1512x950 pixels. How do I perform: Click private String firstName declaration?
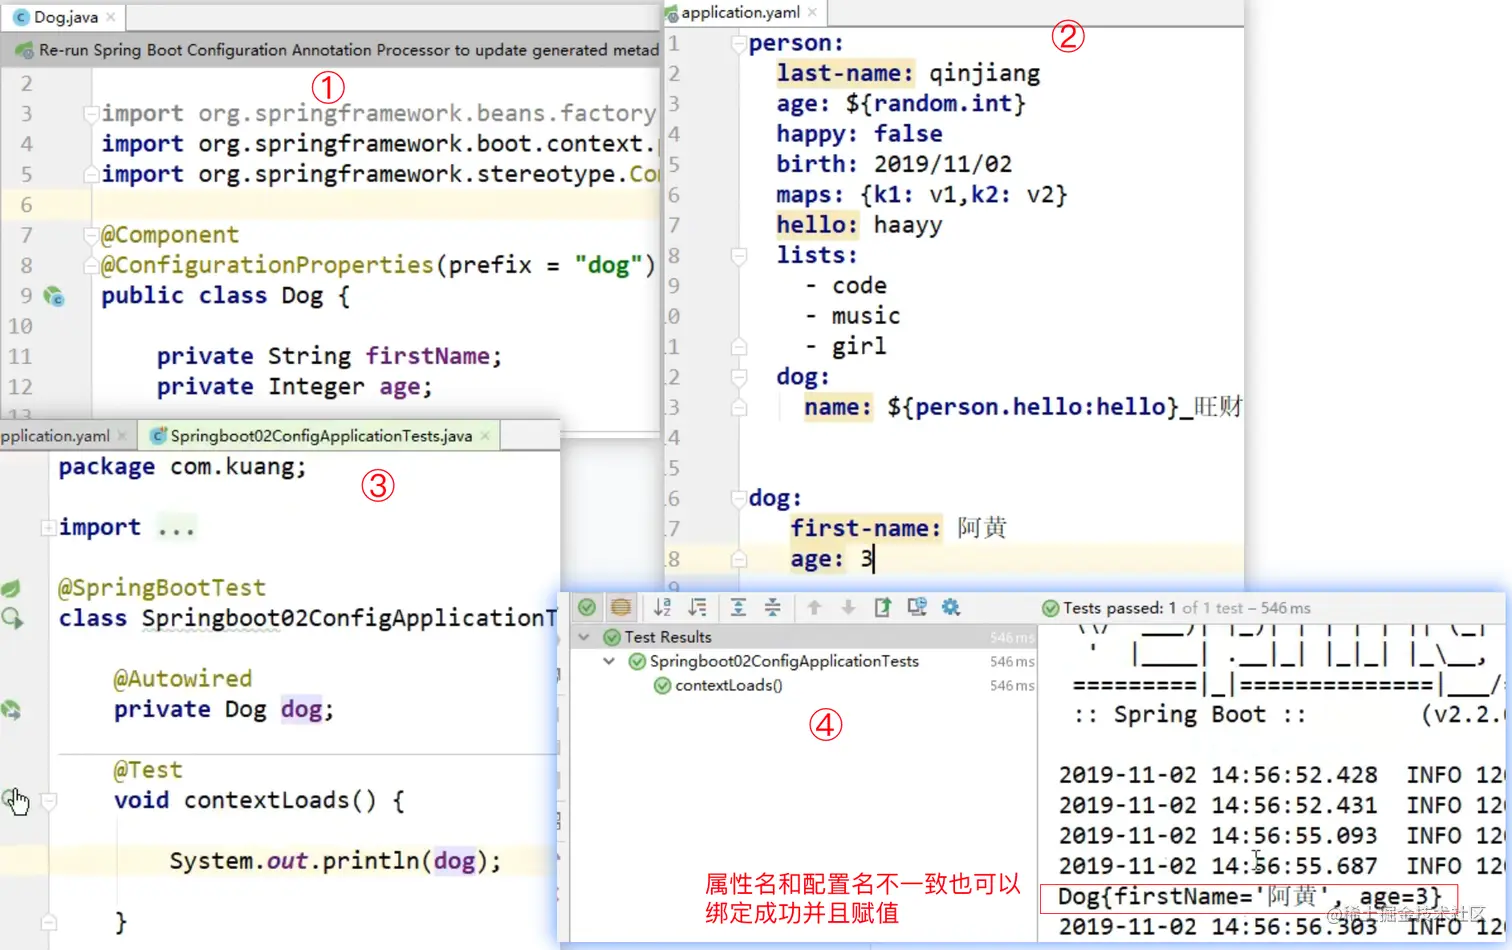click(329, 356)
